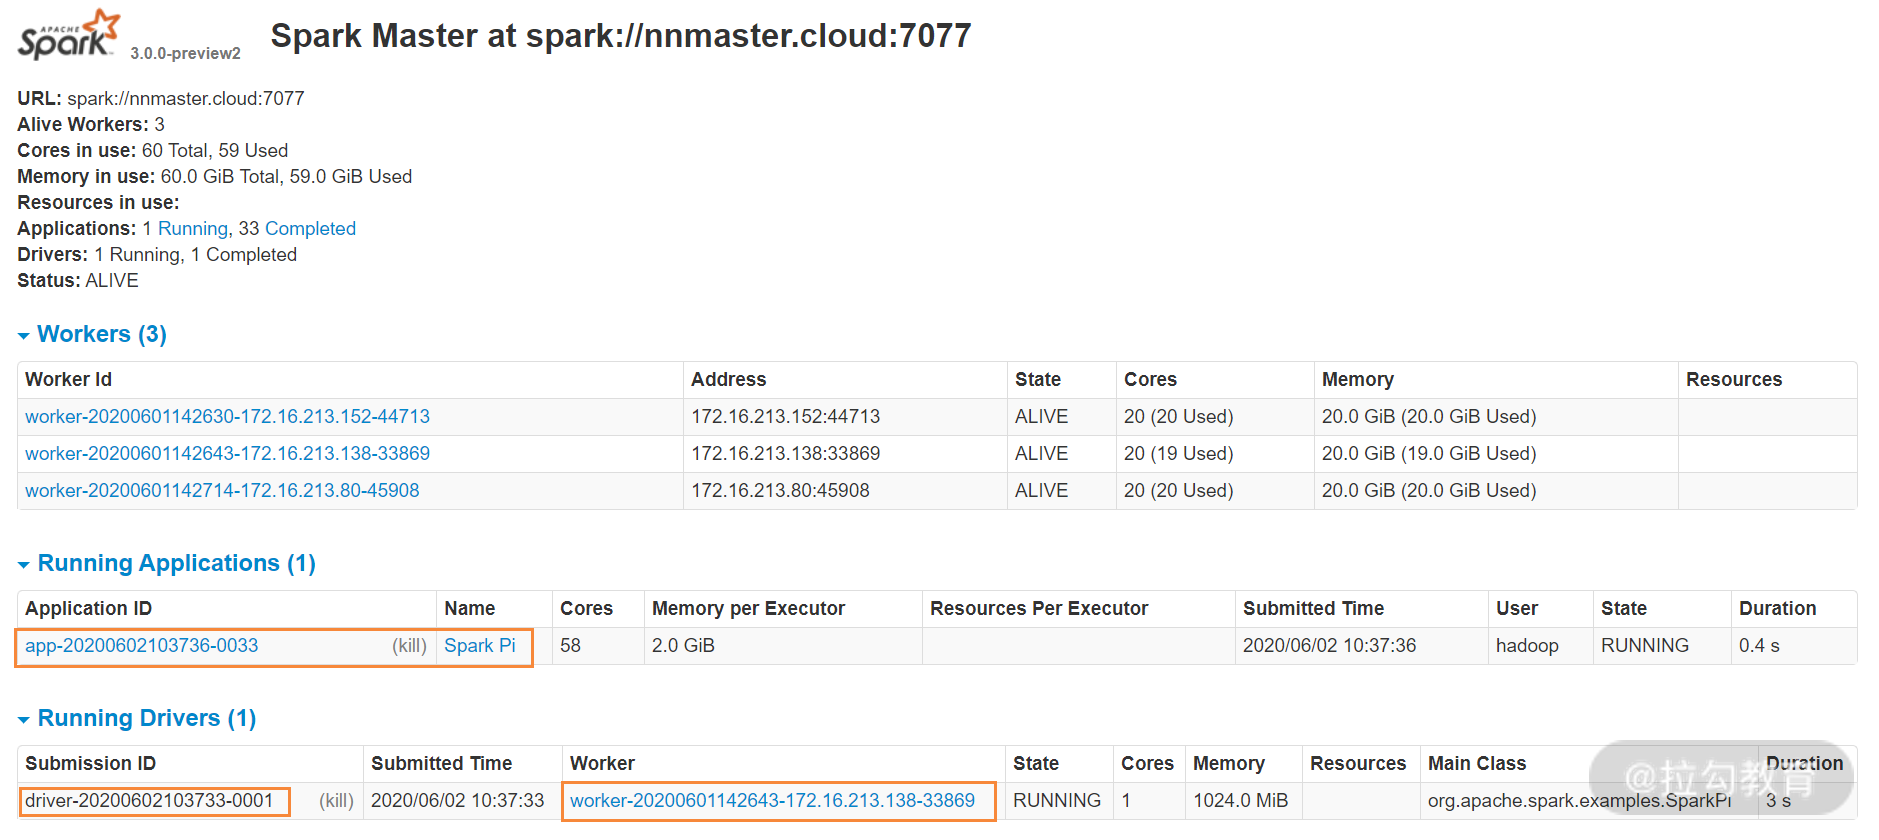Open worker-20200601142714-172.16.213.80-45908 link
The height and width of the screenshot is (840, 1879).
click(222, 490)
